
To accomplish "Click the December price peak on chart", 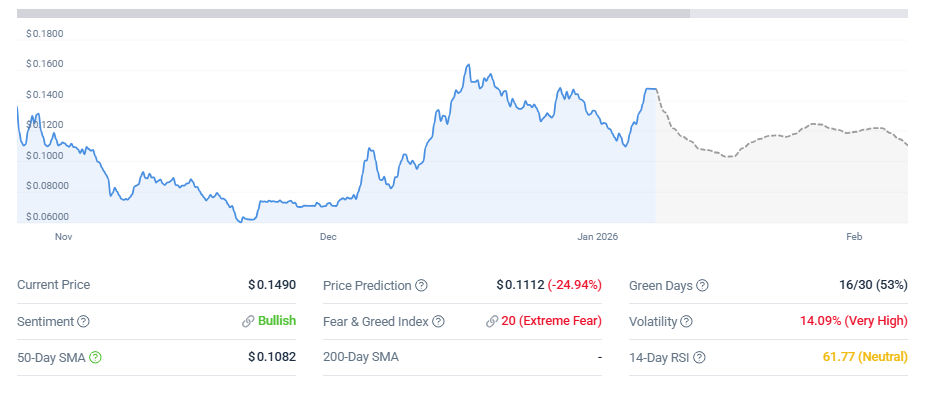I will click(468, 65).
